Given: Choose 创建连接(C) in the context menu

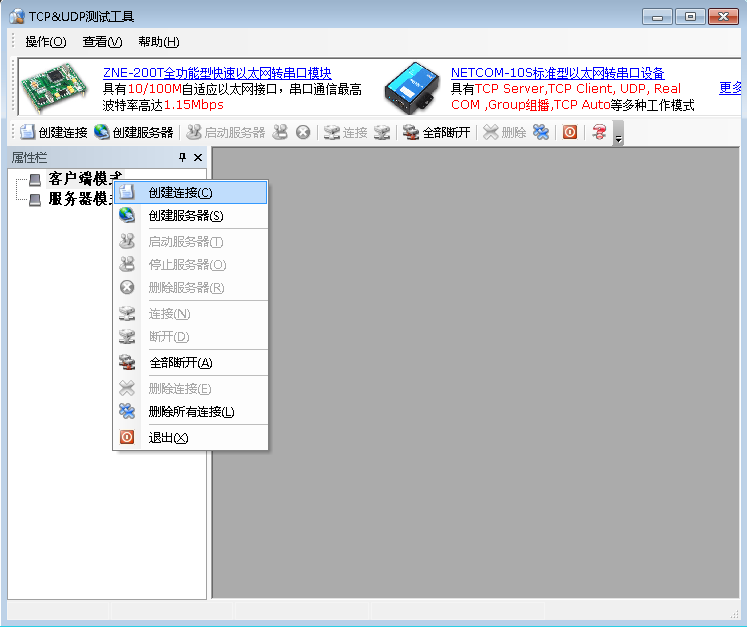Looking at the screenshot, I should tap(191, 192).
